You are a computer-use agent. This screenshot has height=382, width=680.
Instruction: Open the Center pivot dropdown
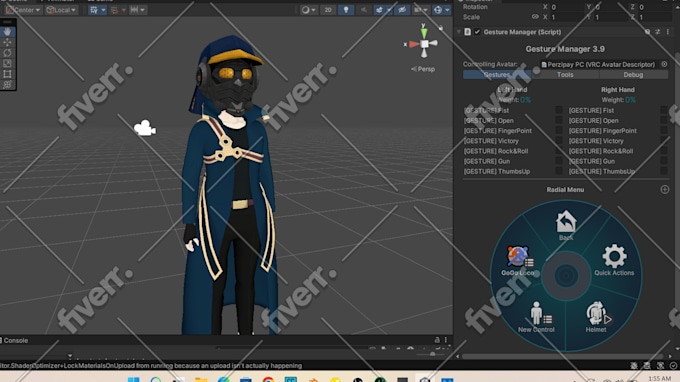pos(23,10)
